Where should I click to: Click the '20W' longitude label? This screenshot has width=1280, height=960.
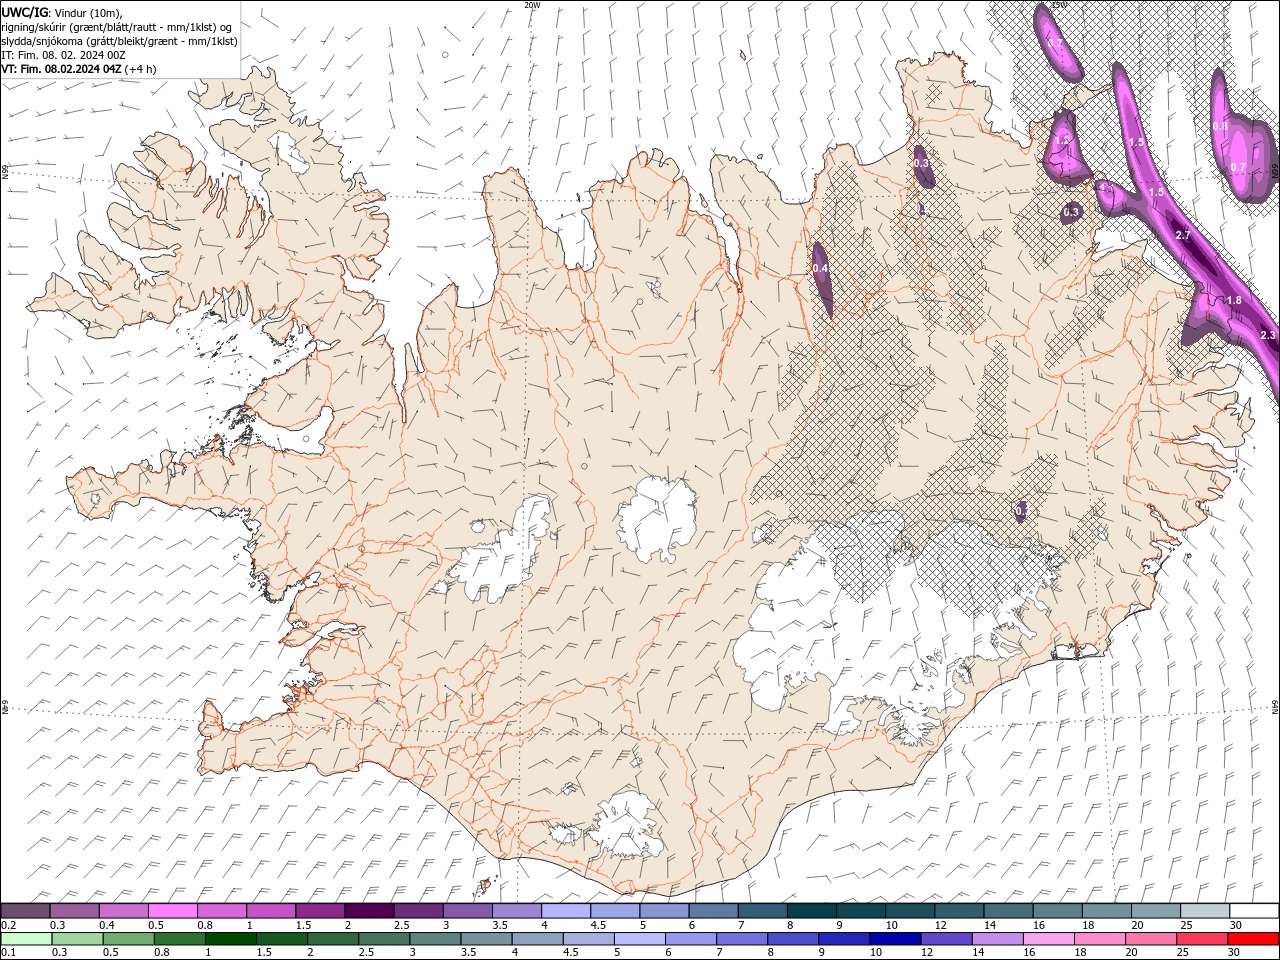tap(532, 5)
